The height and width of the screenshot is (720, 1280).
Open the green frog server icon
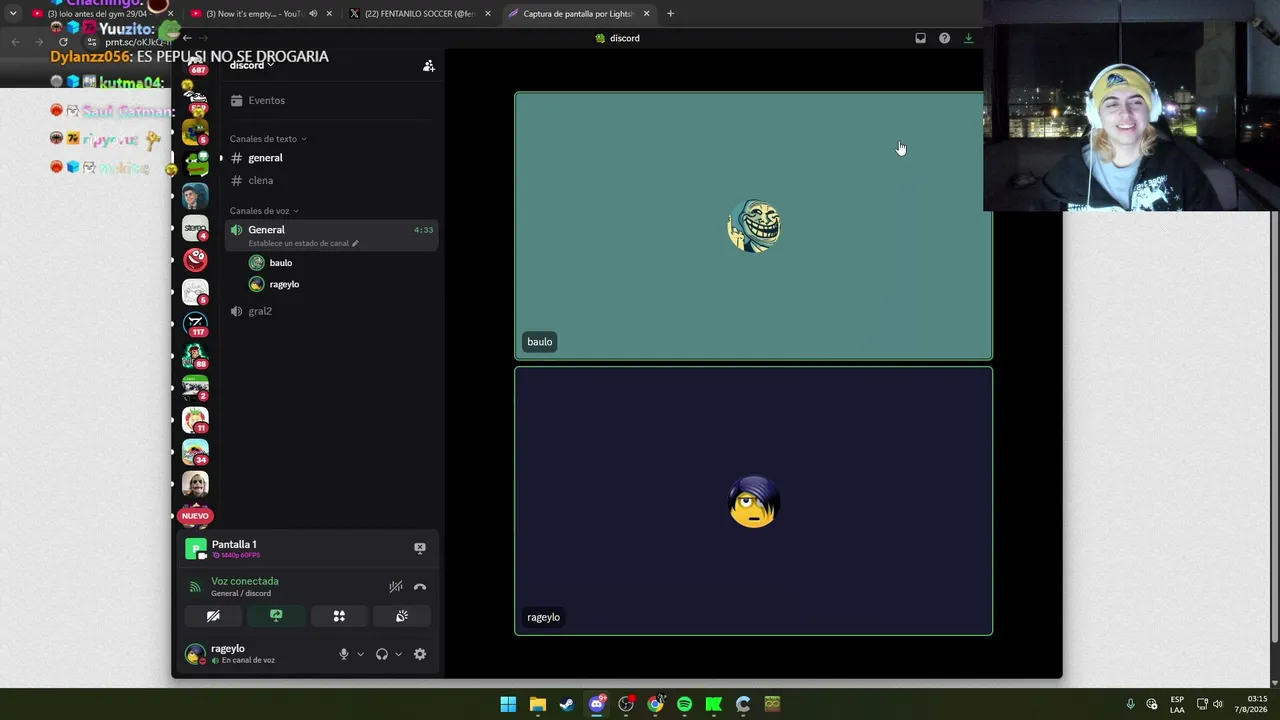[196, 164]
